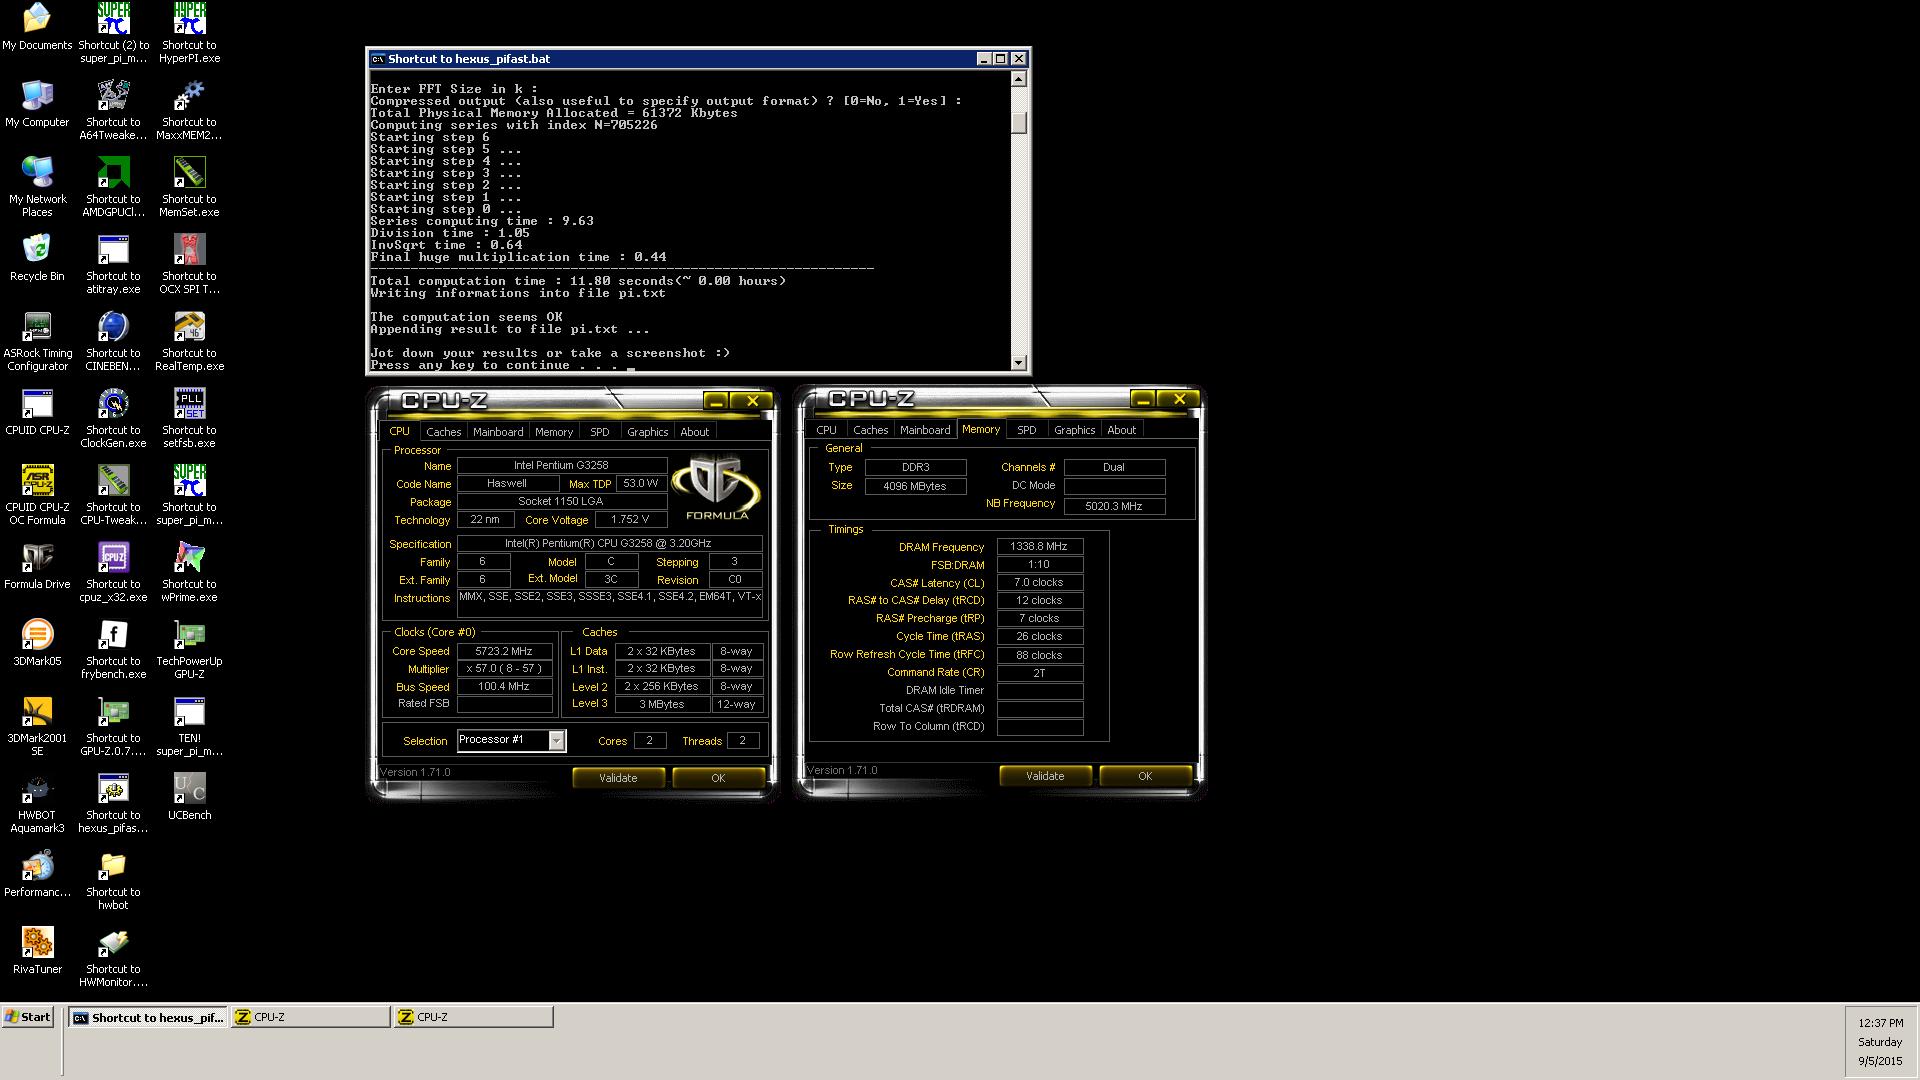The width and height of the screenshot is (1920, 1080).
Task: Open the My Documents desktop icon
Action: coord(37,28)
